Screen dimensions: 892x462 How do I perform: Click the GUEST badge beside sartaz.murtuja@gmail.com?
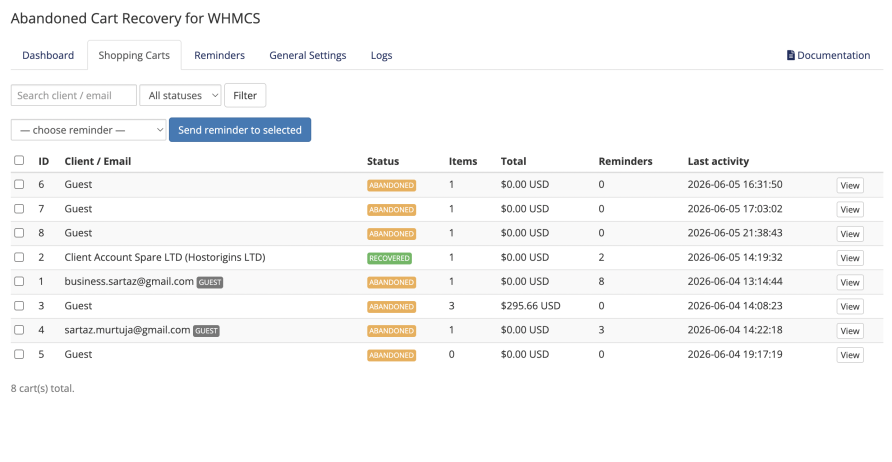pos(206,331)
